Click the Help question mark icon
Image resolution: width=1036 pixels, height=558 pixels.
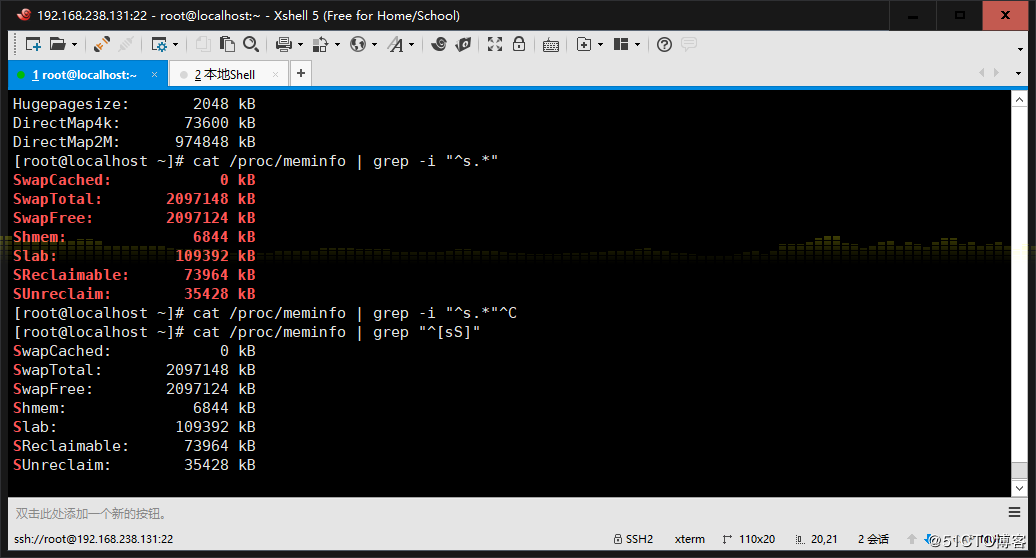click(x=664, y=44)
